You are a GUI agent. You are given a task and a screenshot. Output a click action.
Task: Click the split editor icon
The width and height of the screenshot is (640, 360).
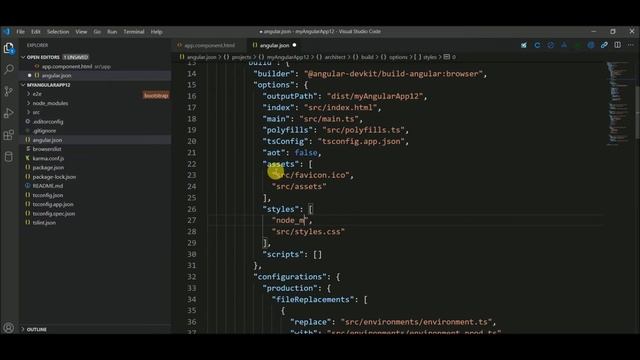click(x=618, y=45)
